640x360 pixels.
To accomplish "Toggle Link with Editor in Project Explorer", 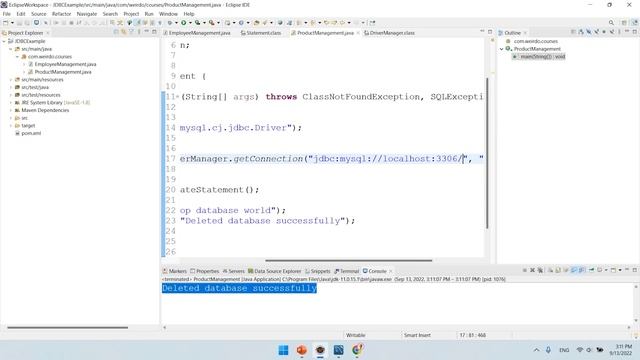I will click(123, 32).
